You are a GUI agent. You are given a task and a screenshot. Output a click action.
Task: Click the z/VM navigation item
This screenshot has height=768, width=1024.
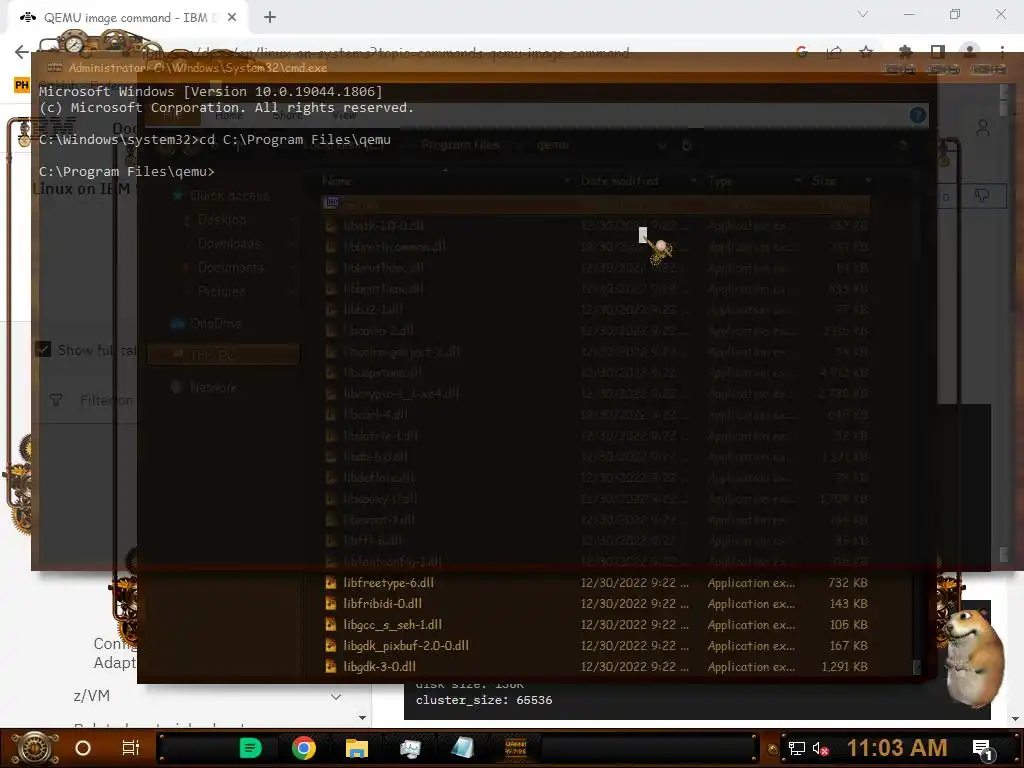tap(91, 696)
